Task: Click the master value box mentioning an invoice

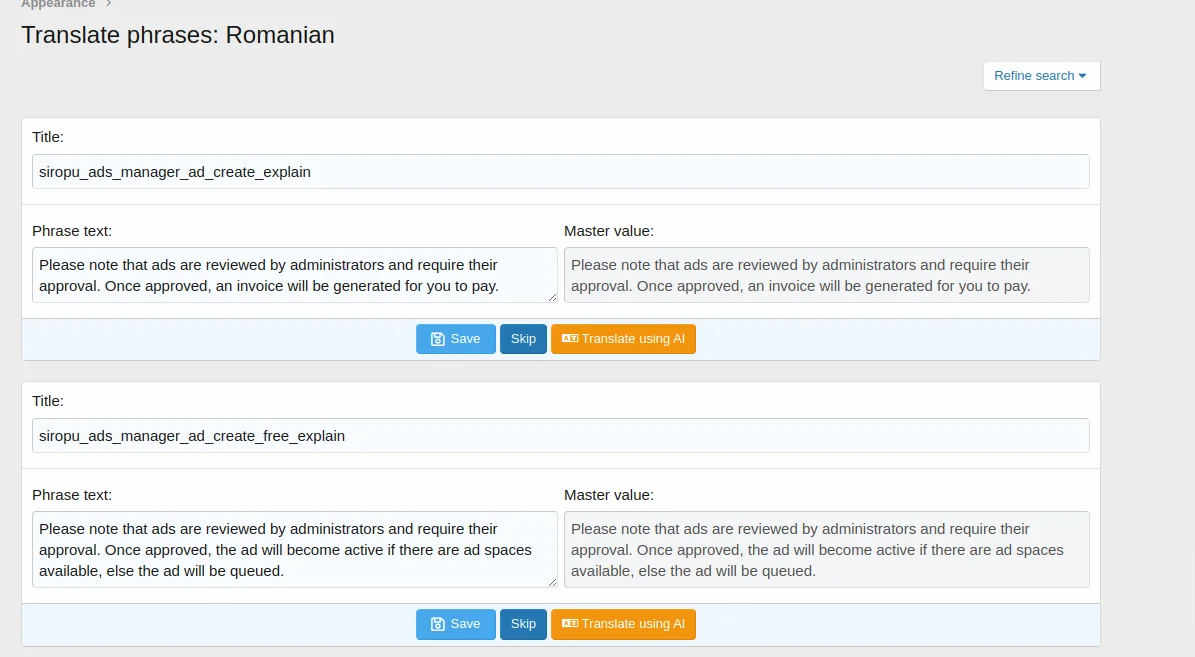Action: (x=826, y=275)
